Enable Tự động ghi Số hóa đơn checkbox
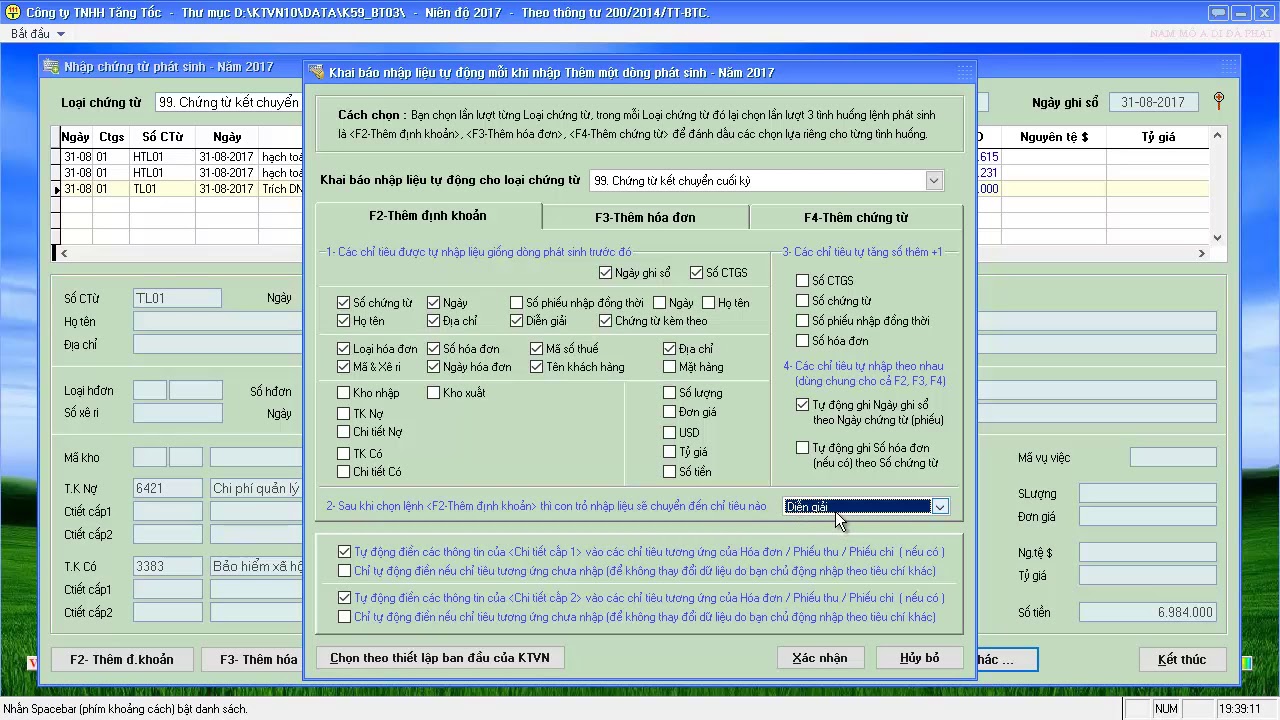Screen dimensions: 1280x720 802,448
